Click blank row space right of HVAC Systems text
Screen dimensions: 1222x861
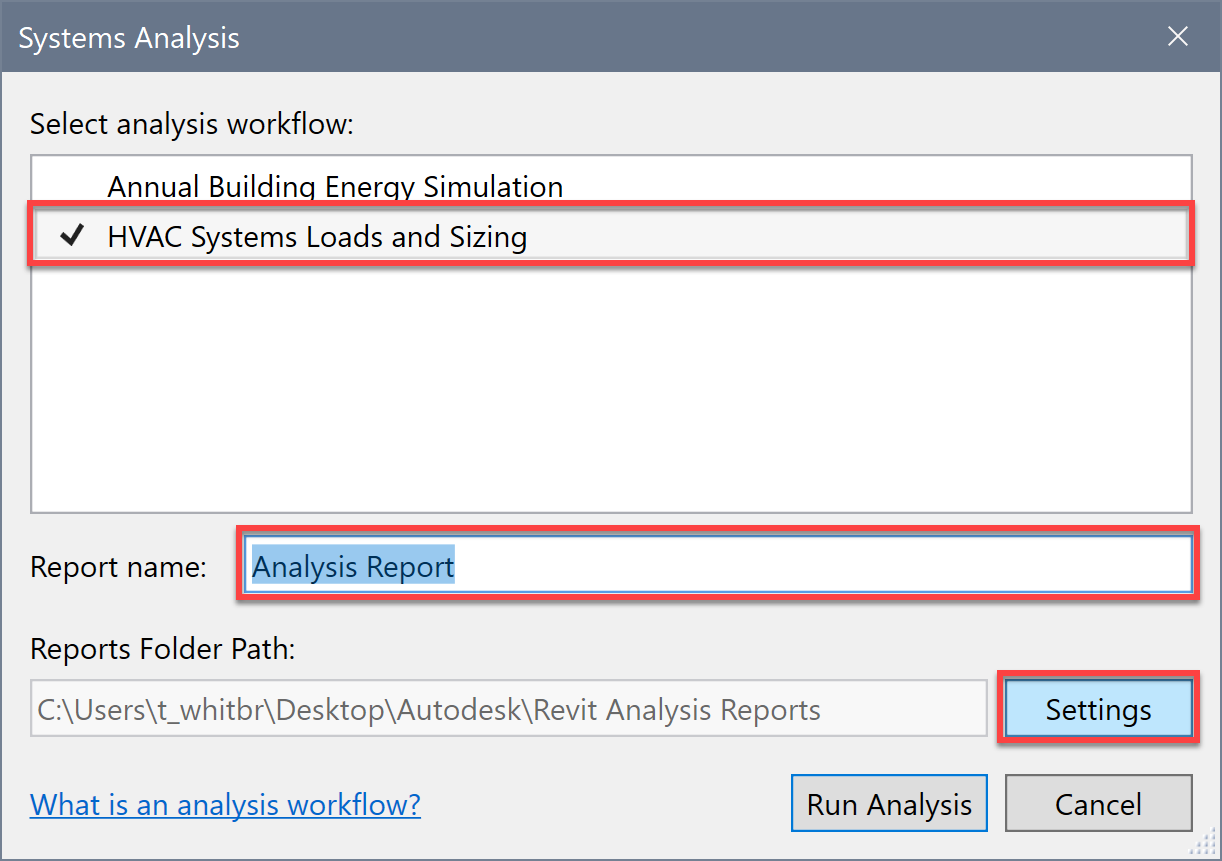[850, 238]
